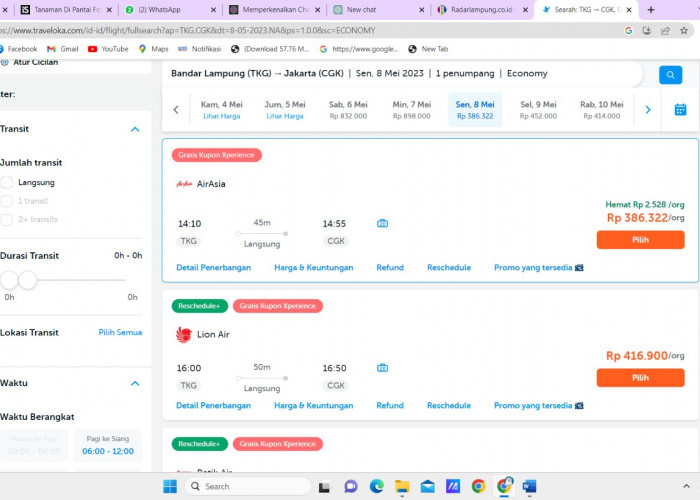Collapse the Transit filter section

pyautogui.click(x=135, y=129)
